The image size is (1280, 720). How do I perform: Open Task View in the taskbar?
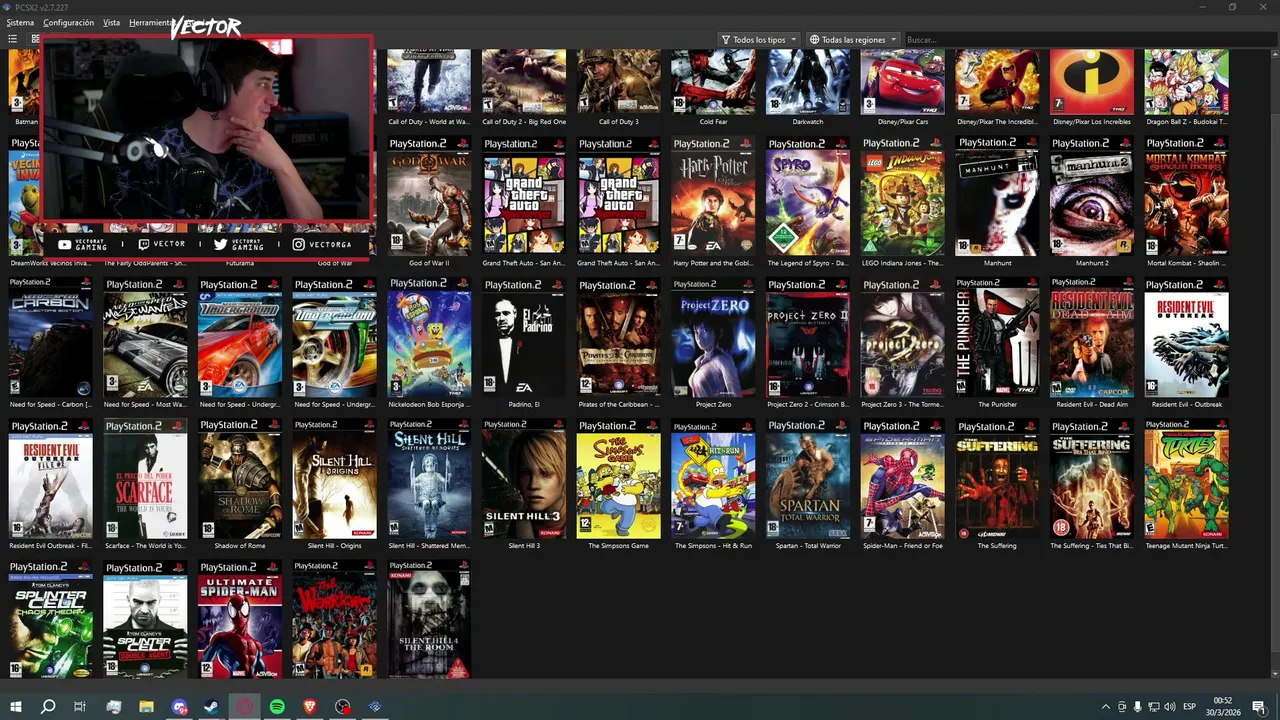[80, 707]
